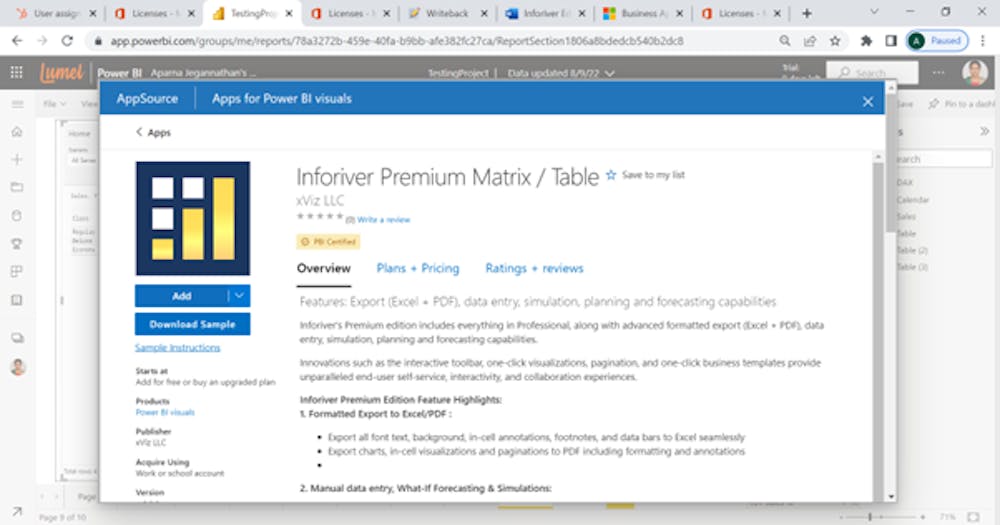Open Data hub icon in sidebar
Viewport: 1000px width, 525px height.
click(x=17, y=216)
